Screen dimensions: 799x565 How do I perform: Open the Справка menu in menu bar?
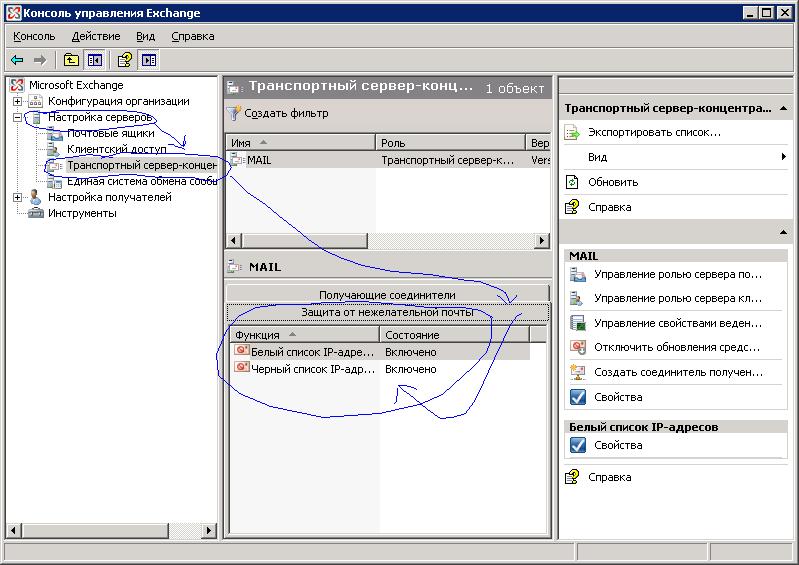(x=193, y=36)
